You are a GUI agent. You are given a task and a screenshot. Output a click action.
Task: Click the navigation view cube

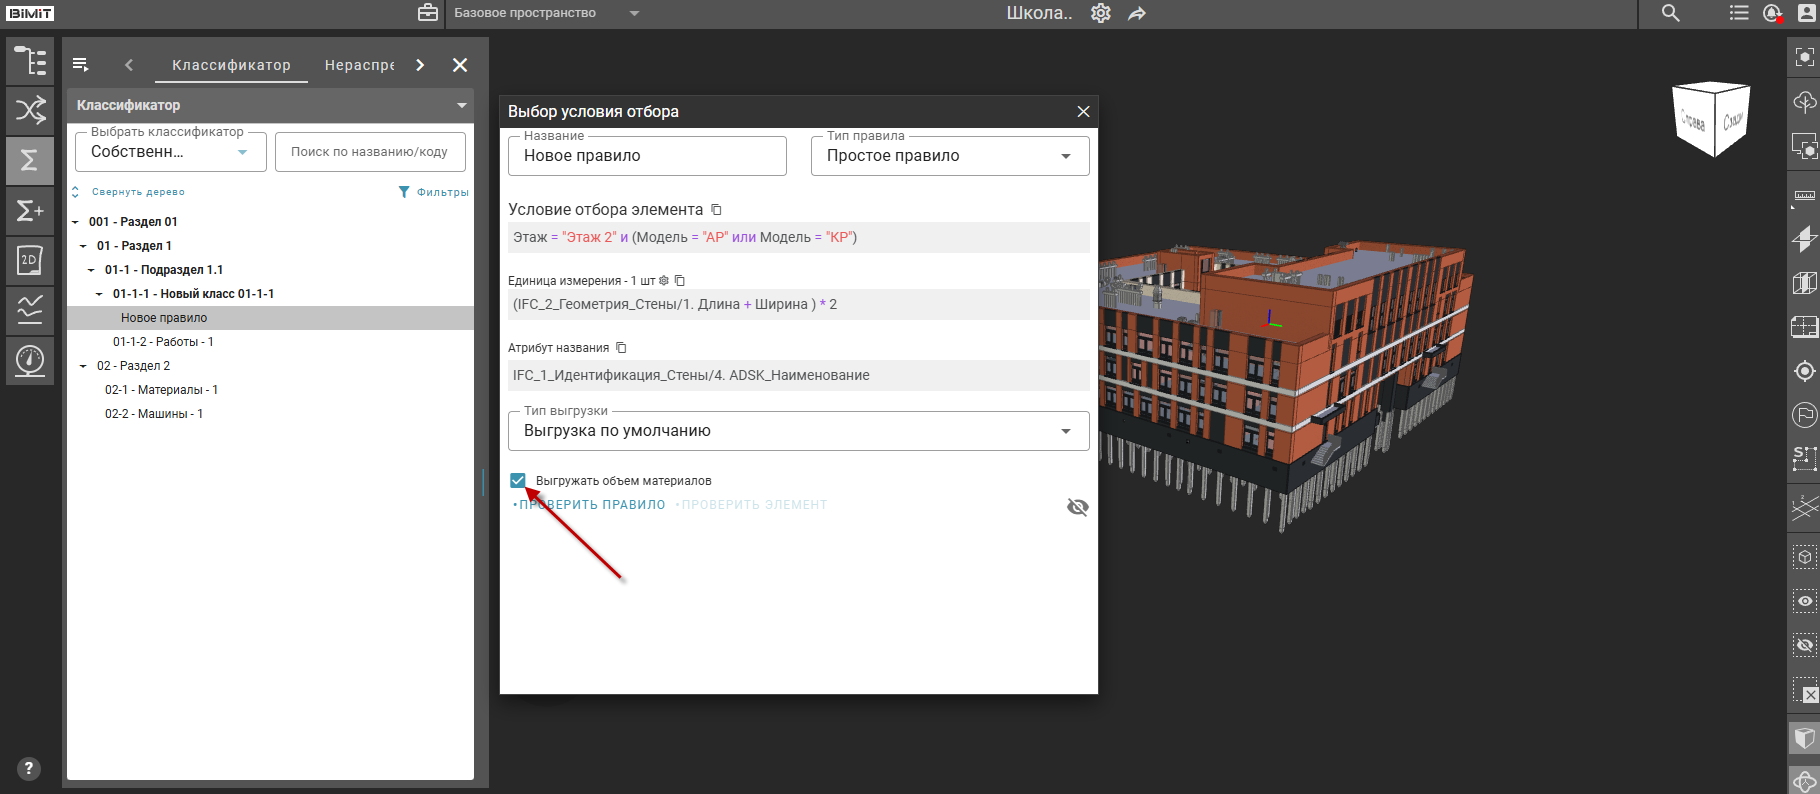tap(1711, 119)
